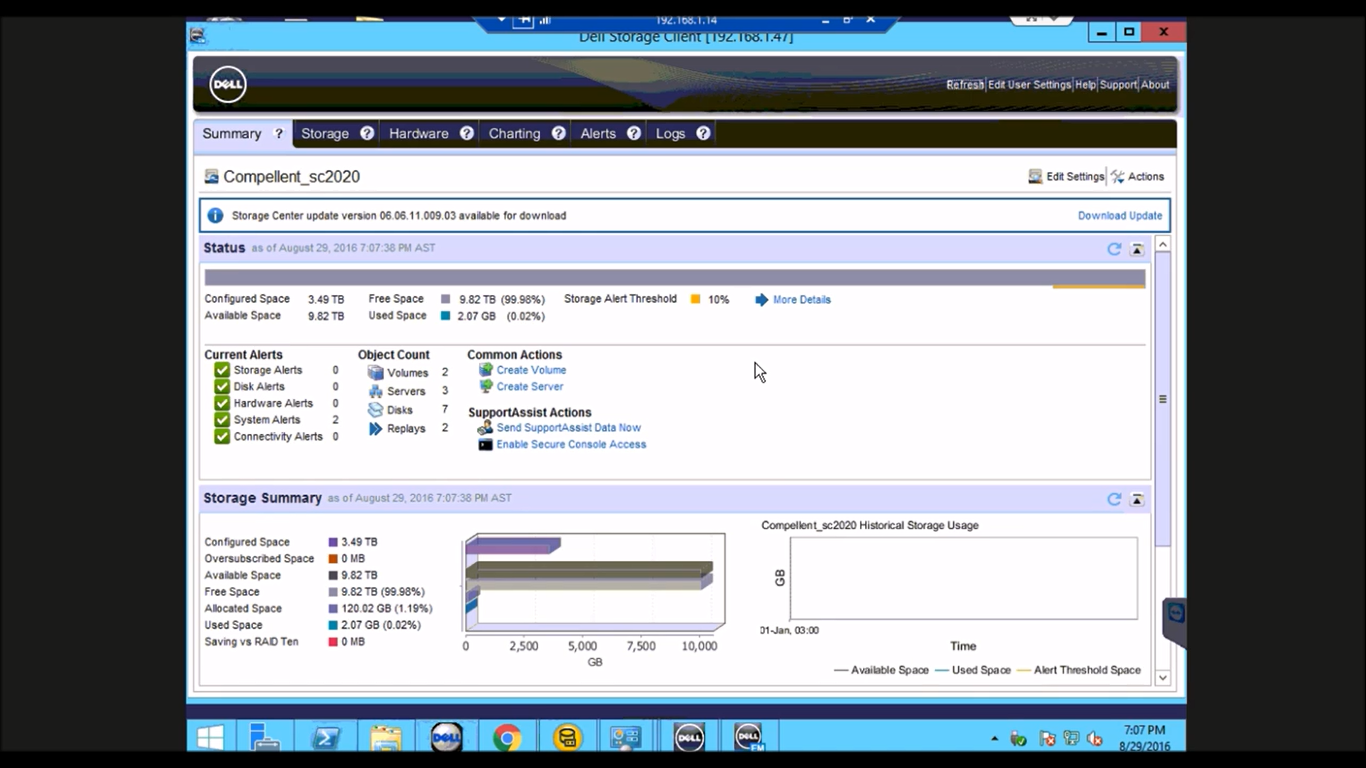
Task: Launch Chrome from the taskbar
Action: tap(507, 737)
